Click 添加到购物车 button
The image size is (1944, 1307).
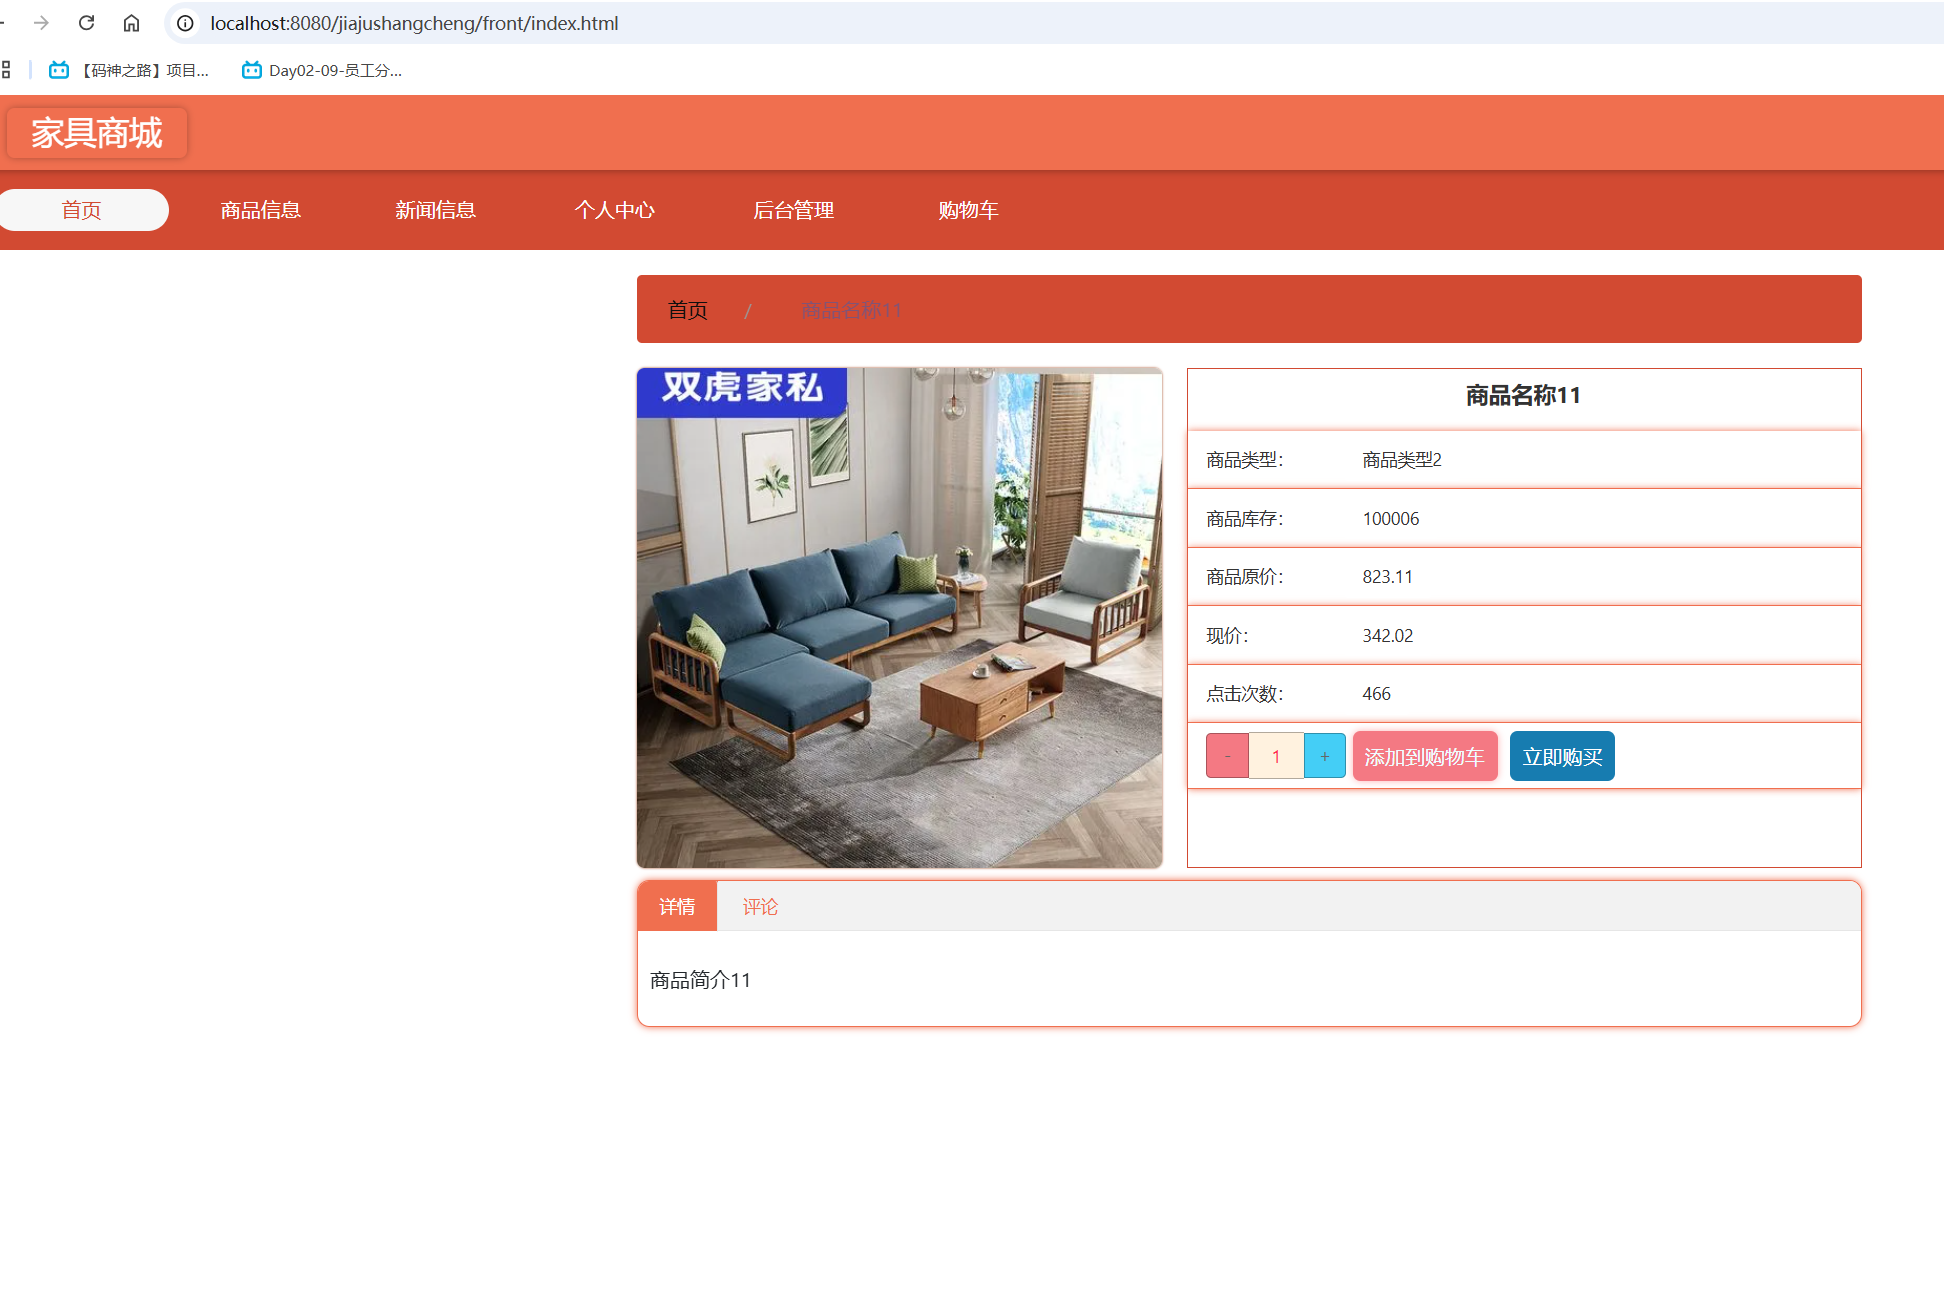click(x=1424, y=756)
